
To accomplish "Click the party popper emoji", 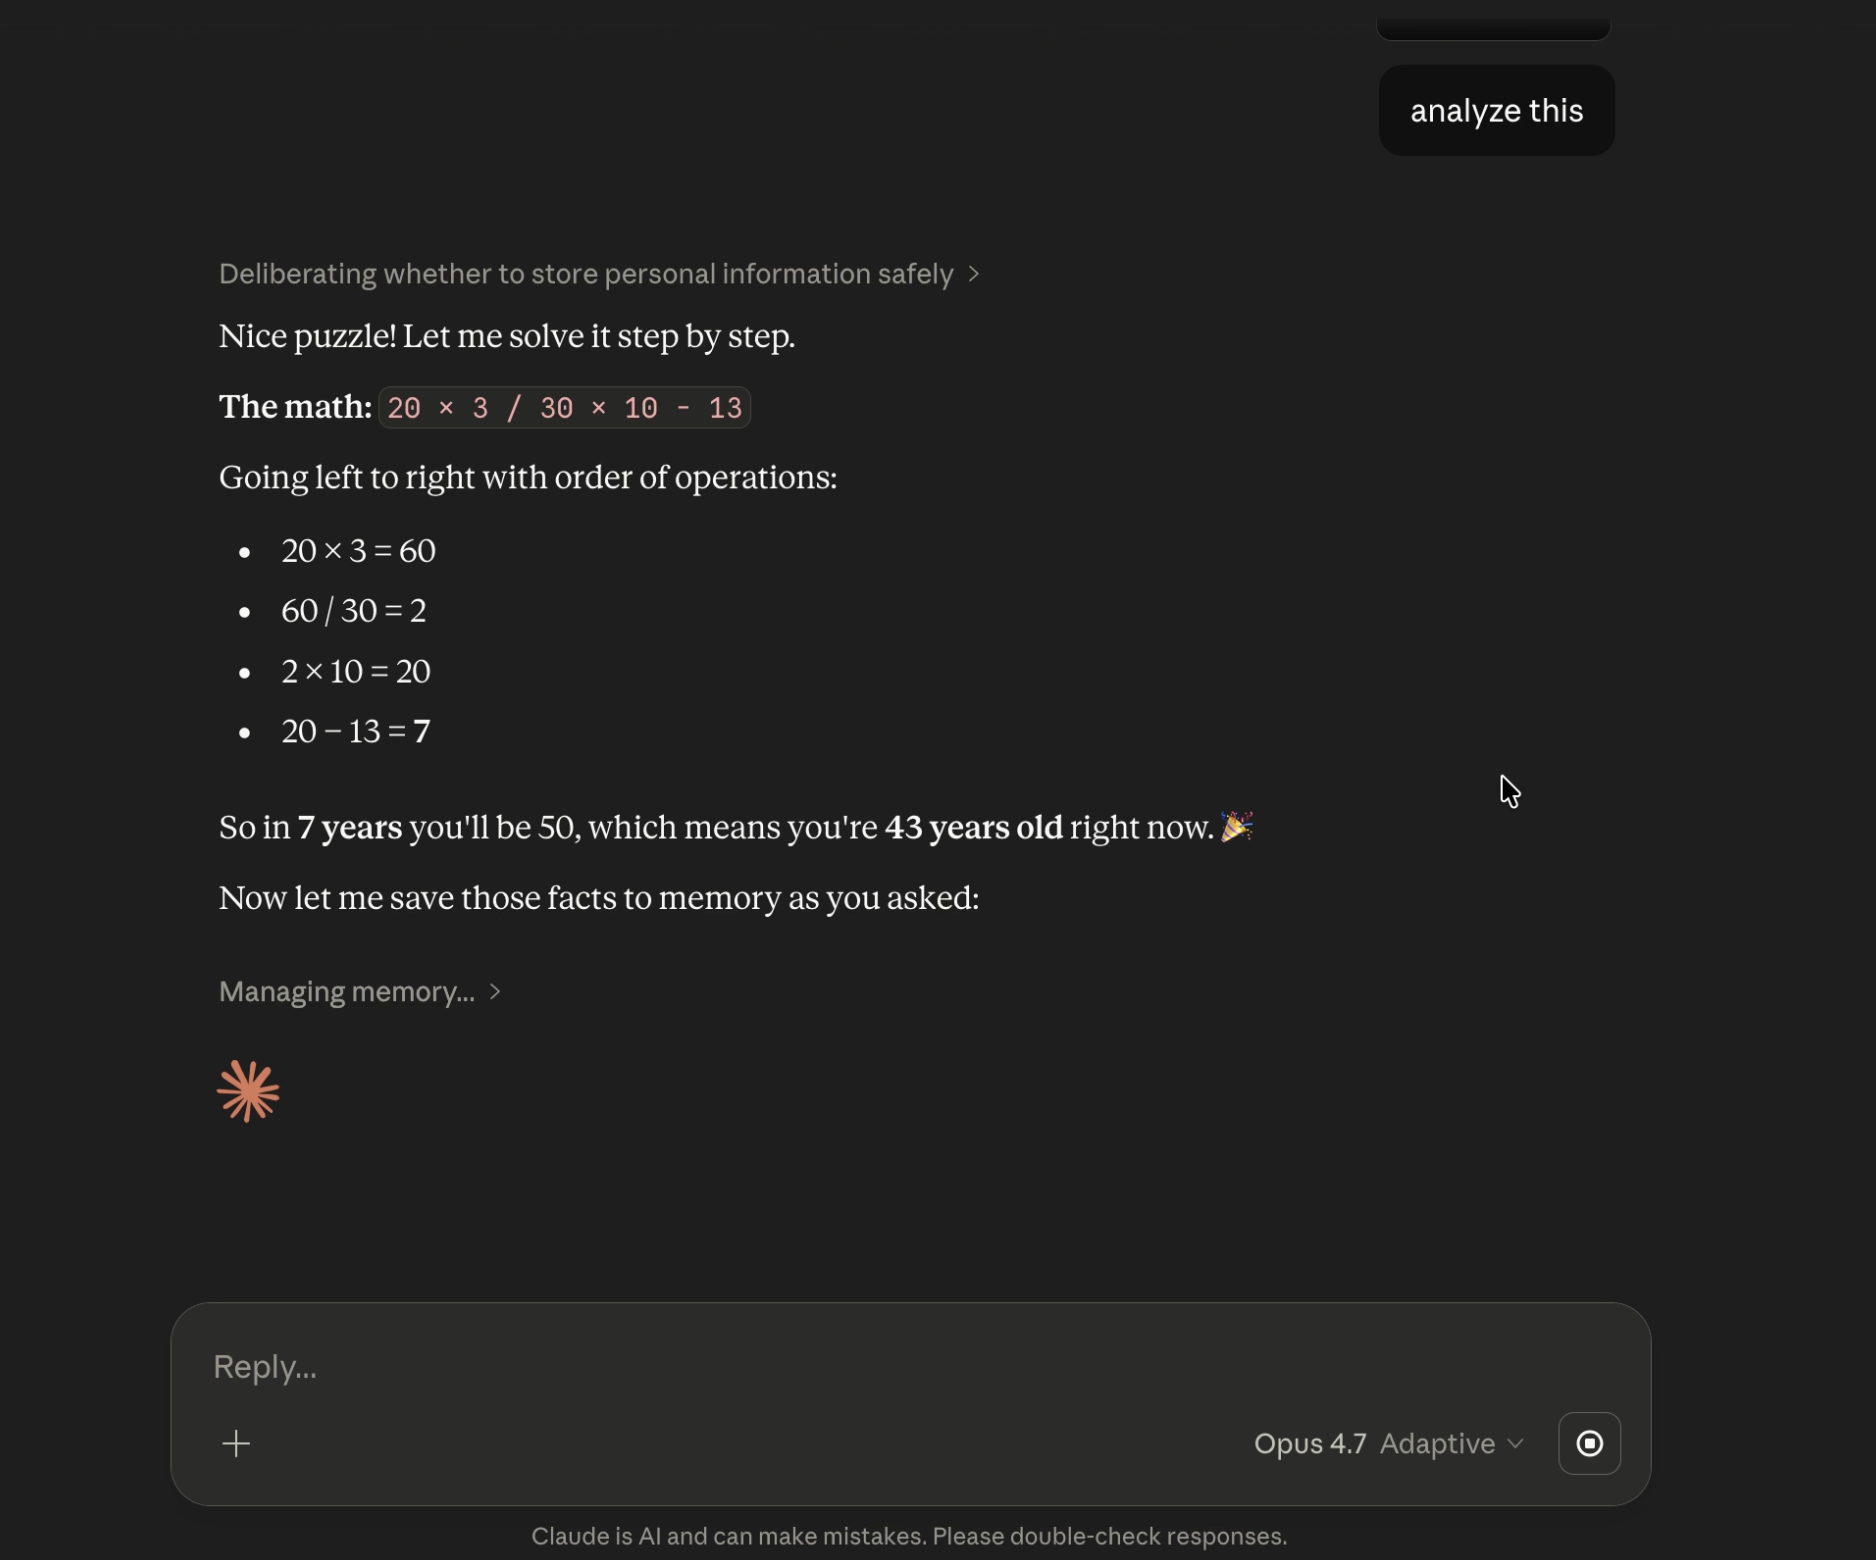I will click(x=1237, y=827).
